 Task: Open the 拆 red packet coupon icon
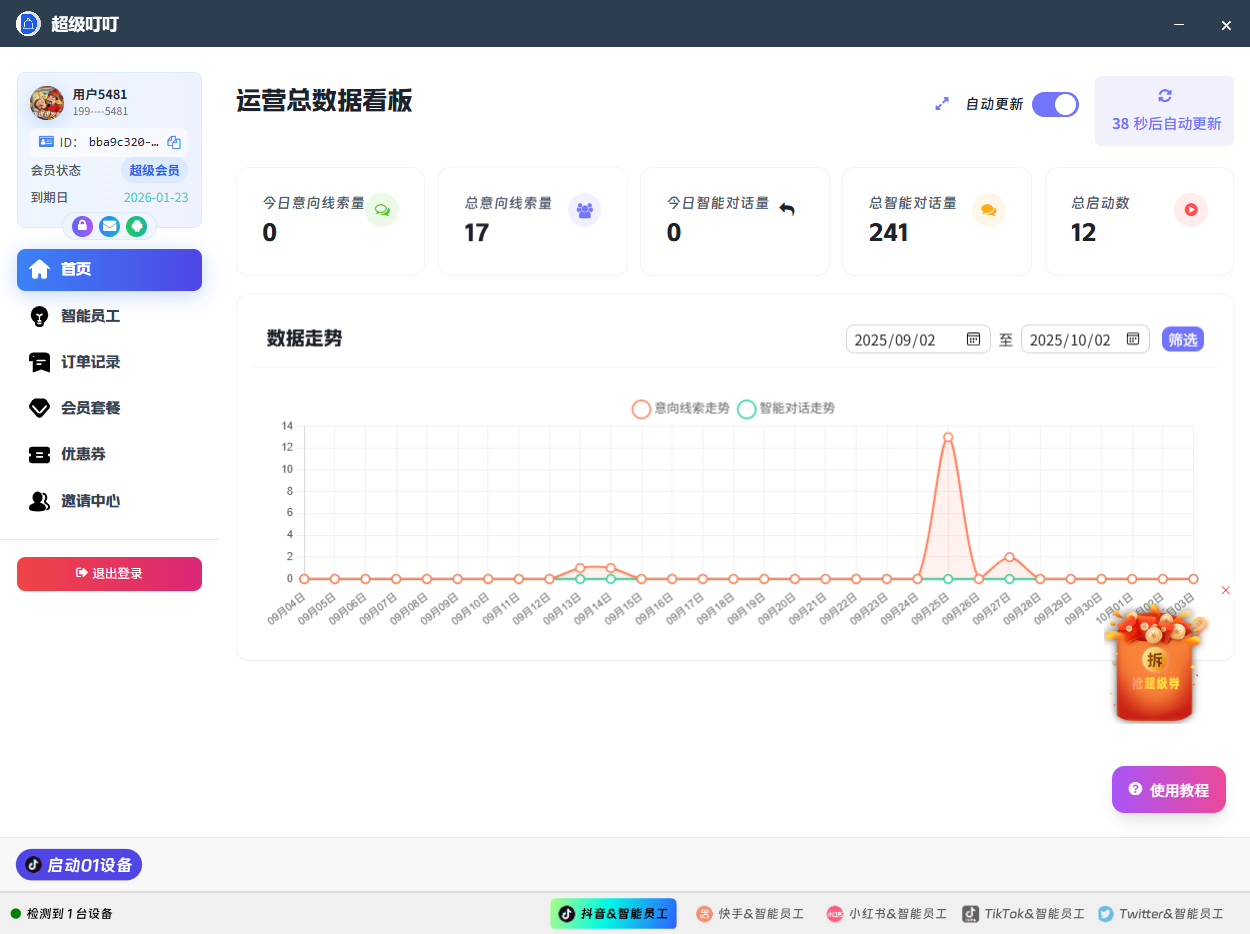1155,660
